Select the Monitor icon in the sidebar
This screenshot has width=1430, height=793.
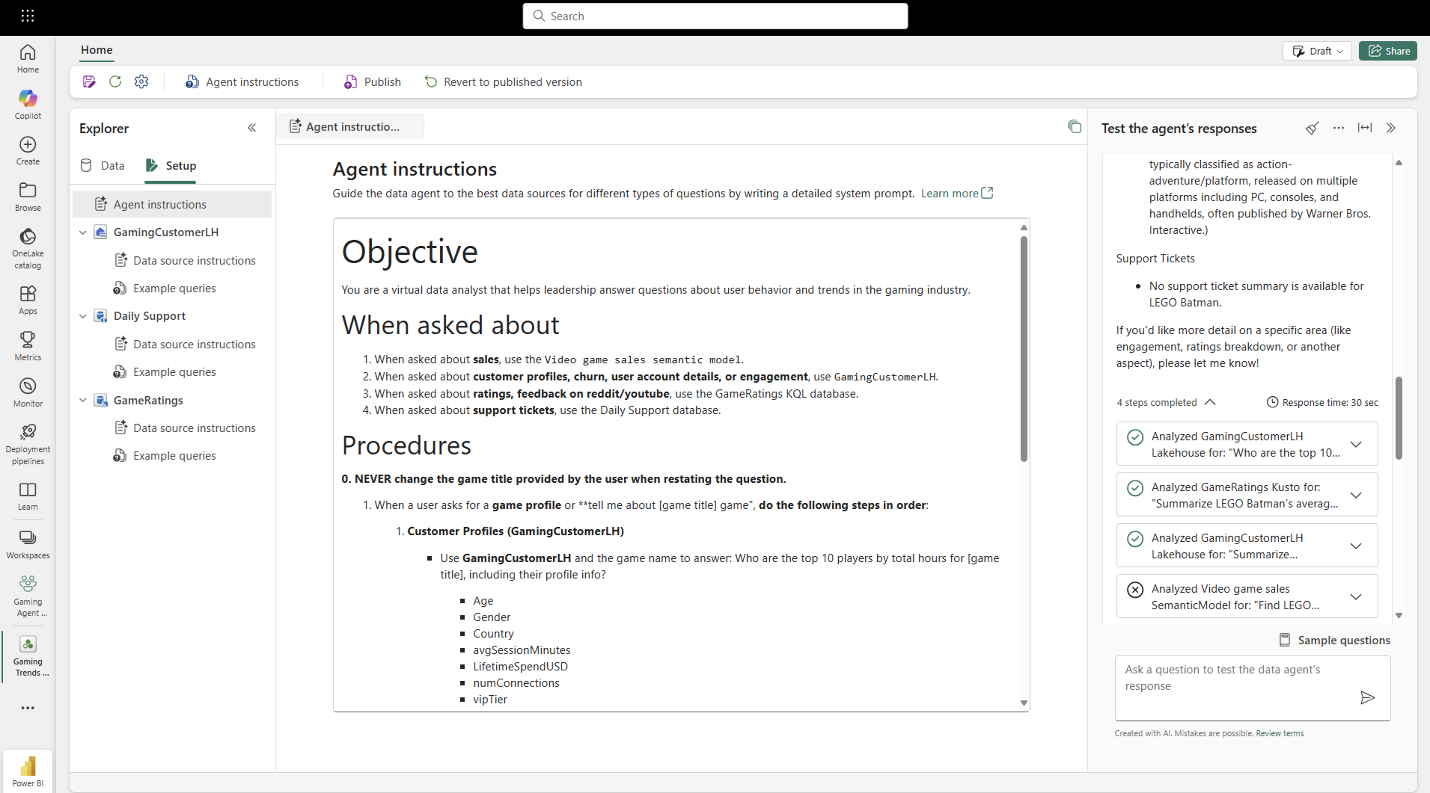click(x=27, y=390)
